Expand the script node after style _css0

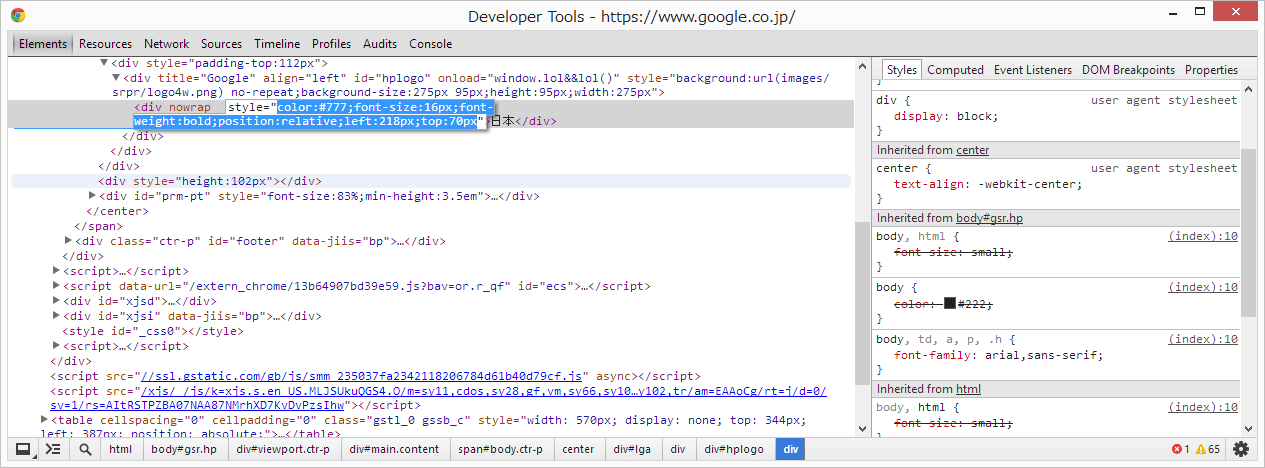(x=57, y=346)
